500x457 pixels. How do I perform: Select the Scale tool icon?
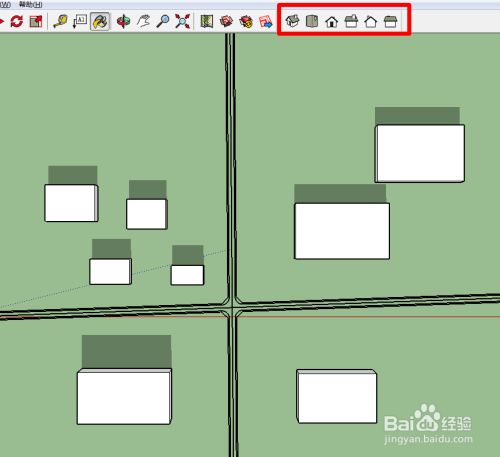point(36,21)
